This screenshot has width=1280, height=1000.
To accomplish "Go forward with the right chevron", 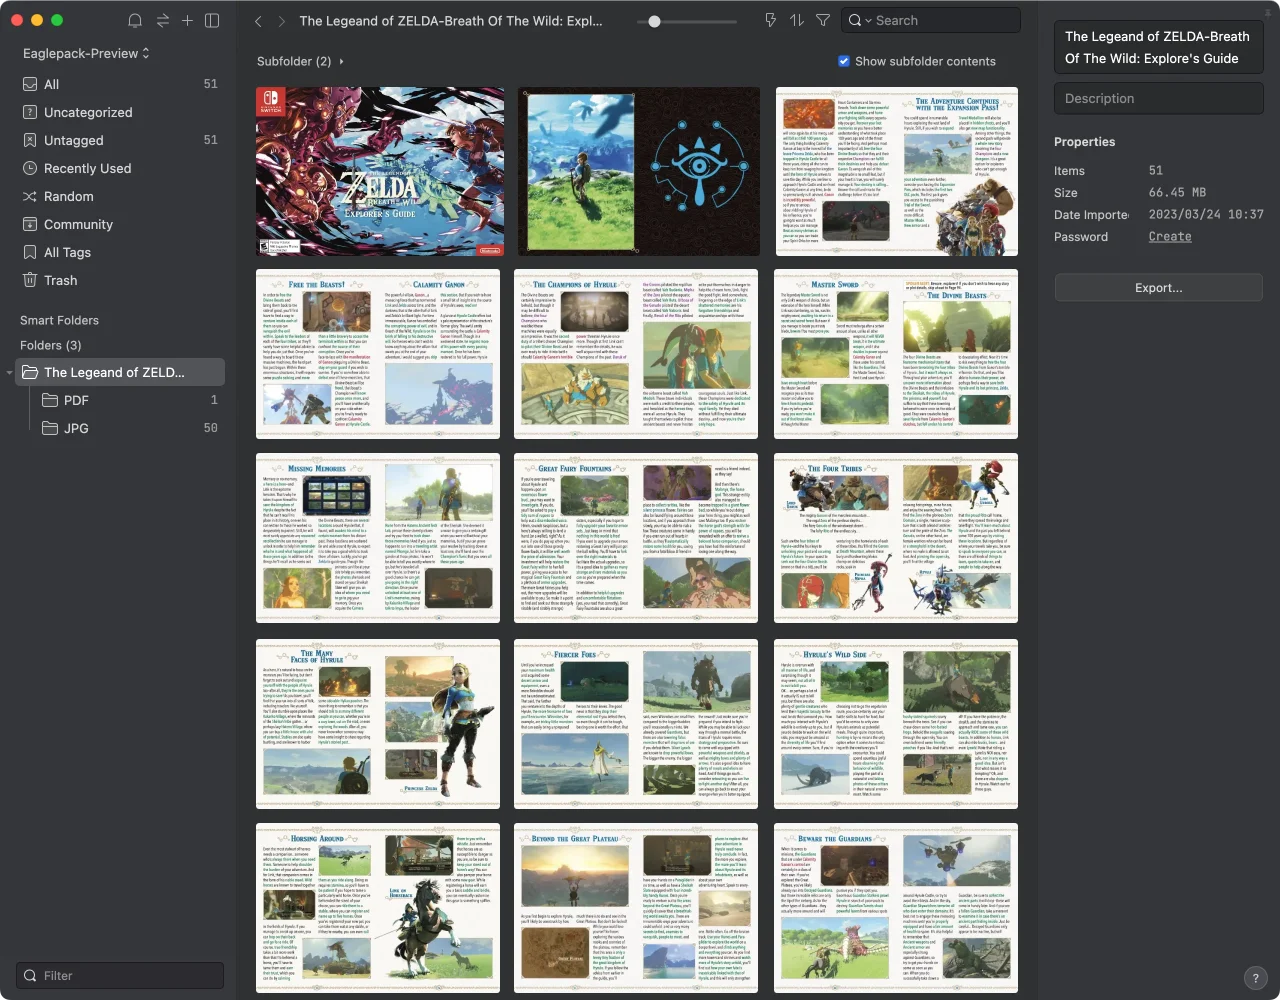I will [282, 20].
